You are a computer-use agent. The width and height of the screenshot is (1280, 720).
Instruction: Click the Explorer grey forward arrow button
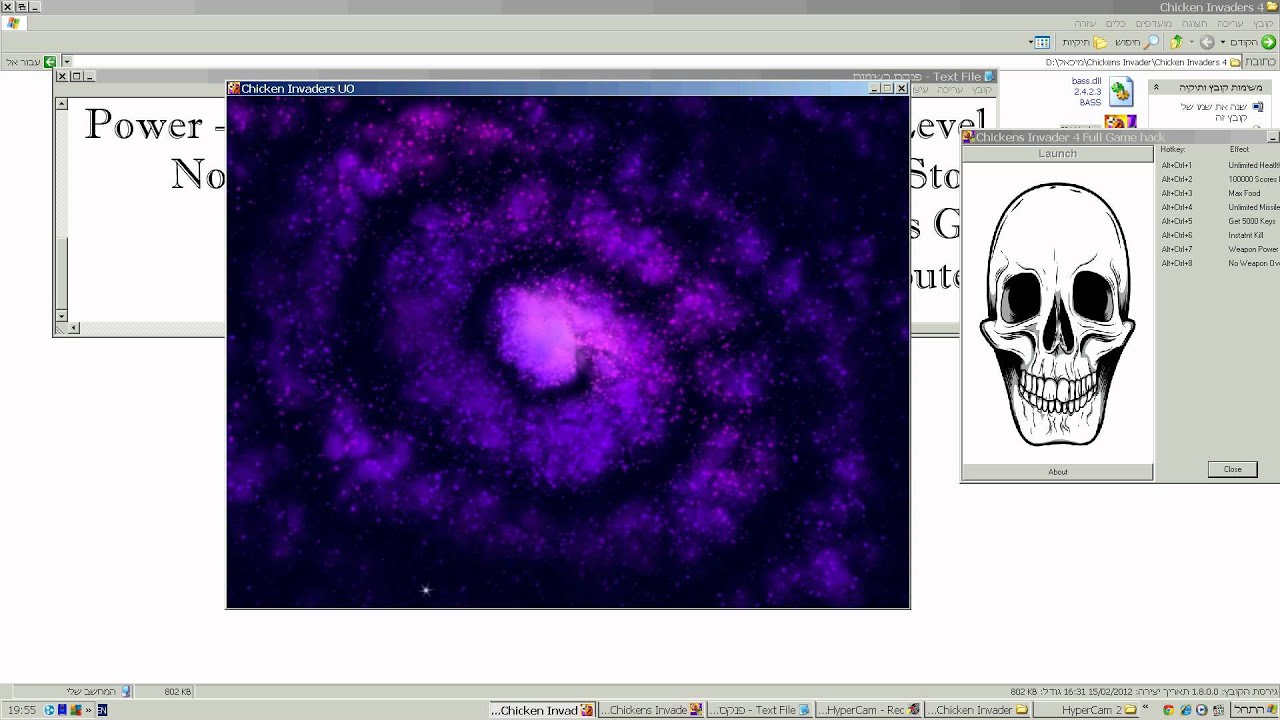pos(1207,42)
